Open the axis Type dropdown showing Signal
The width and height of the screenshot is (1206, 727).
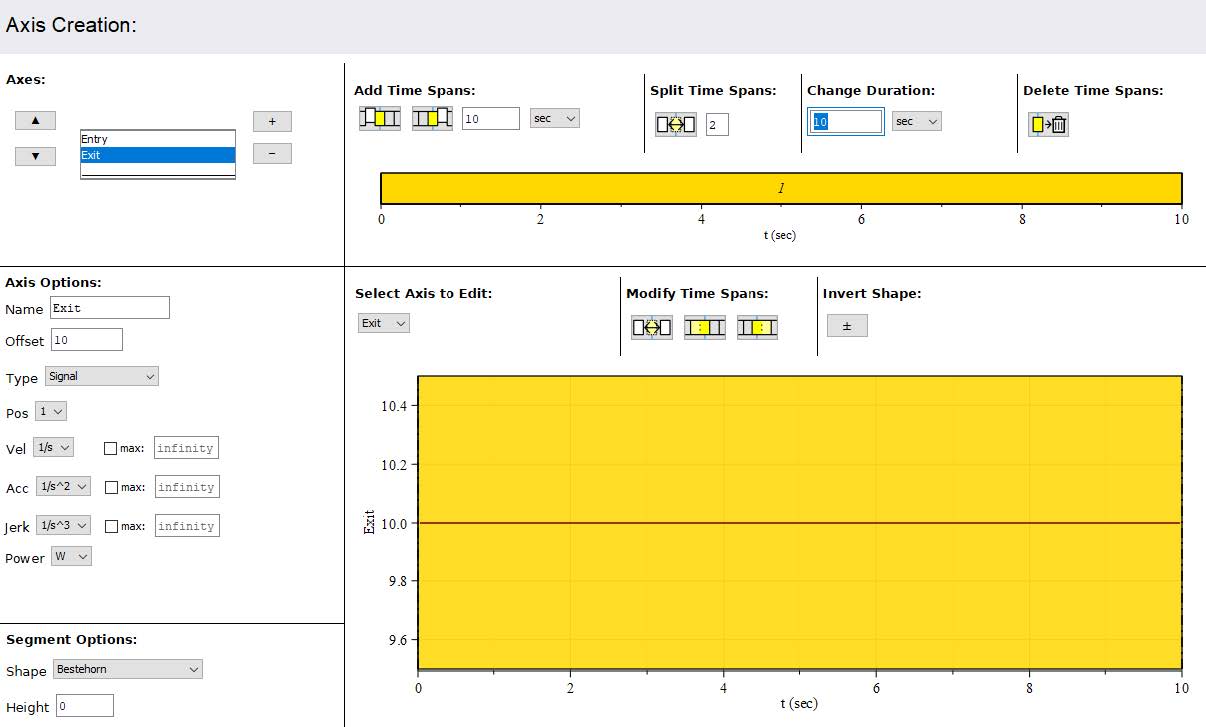[101, 377]
